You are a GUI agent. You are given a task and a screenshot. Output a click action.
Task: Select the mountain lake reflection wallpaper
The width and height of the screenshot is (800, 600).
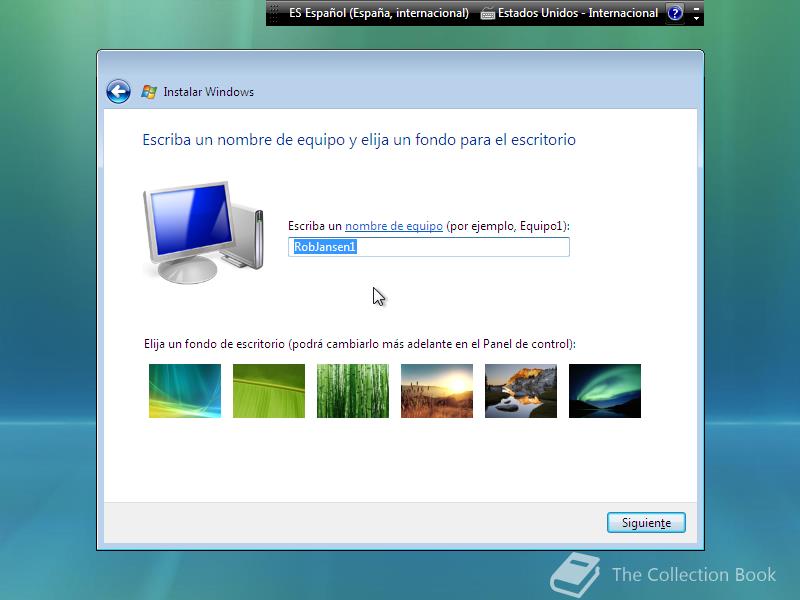[521, 391]
